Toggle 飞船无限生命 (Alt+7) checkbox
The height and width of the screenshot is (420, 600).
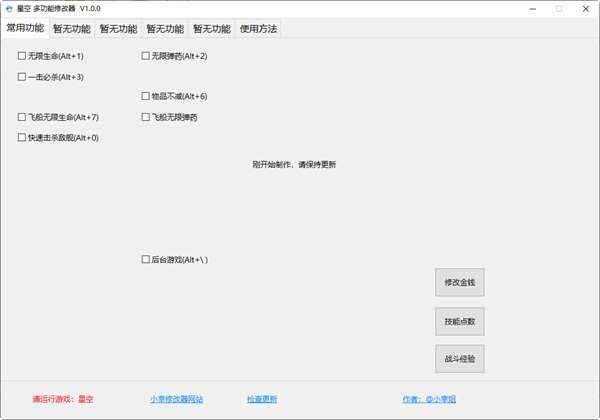coord(22,117)
